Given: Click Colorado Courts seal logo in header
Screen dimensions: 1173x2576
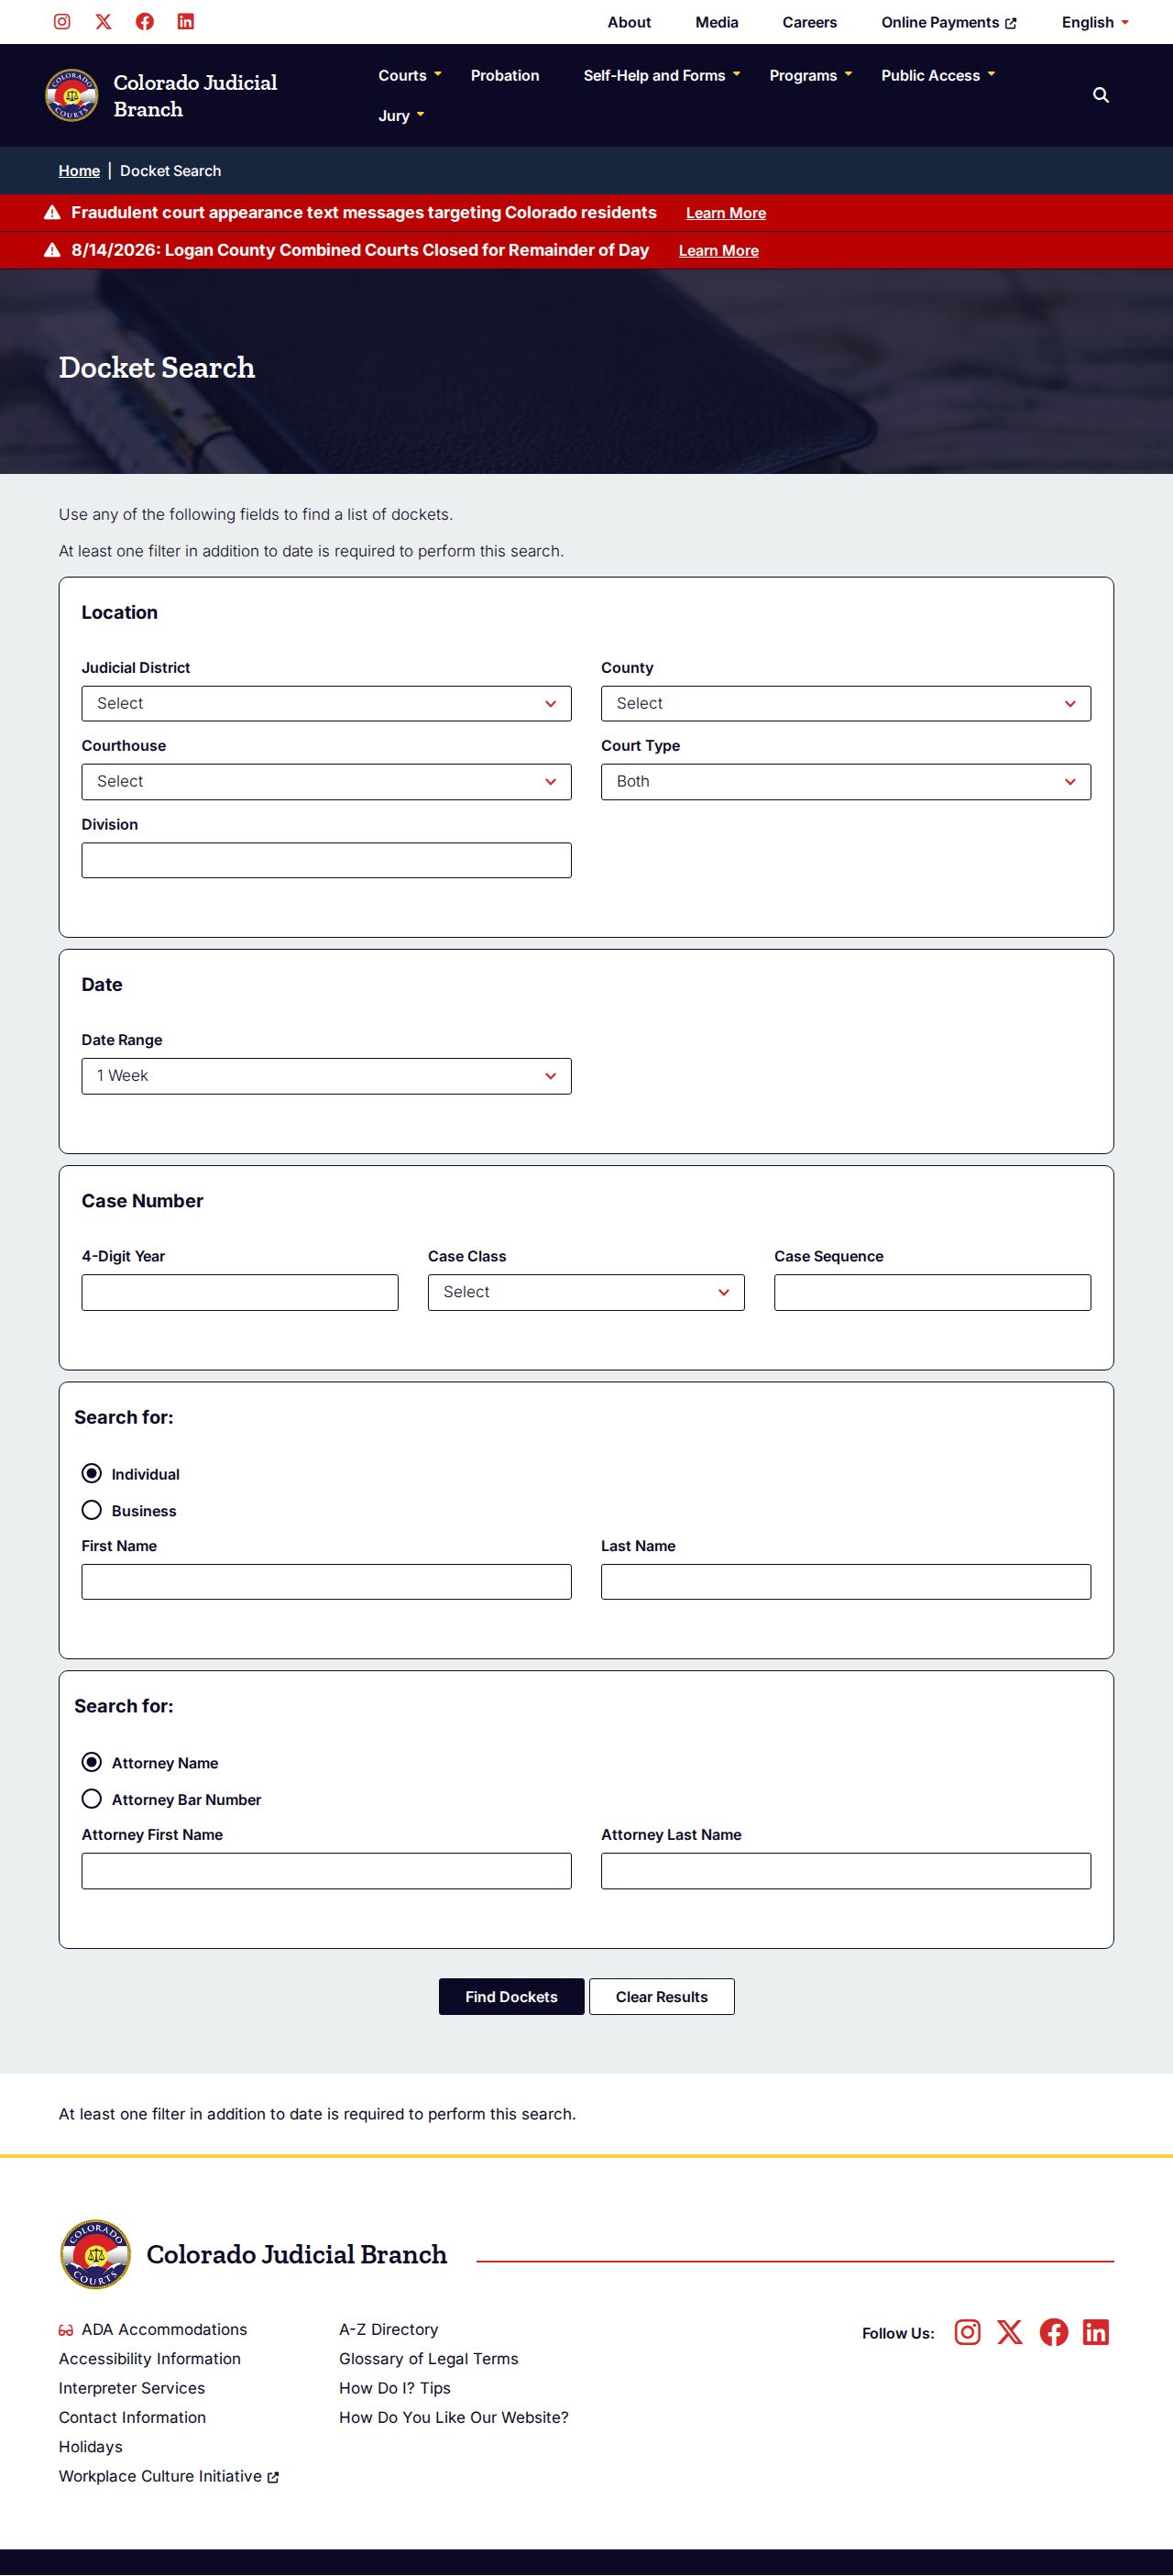Looking at the screenshot, I should click(72, 95).
